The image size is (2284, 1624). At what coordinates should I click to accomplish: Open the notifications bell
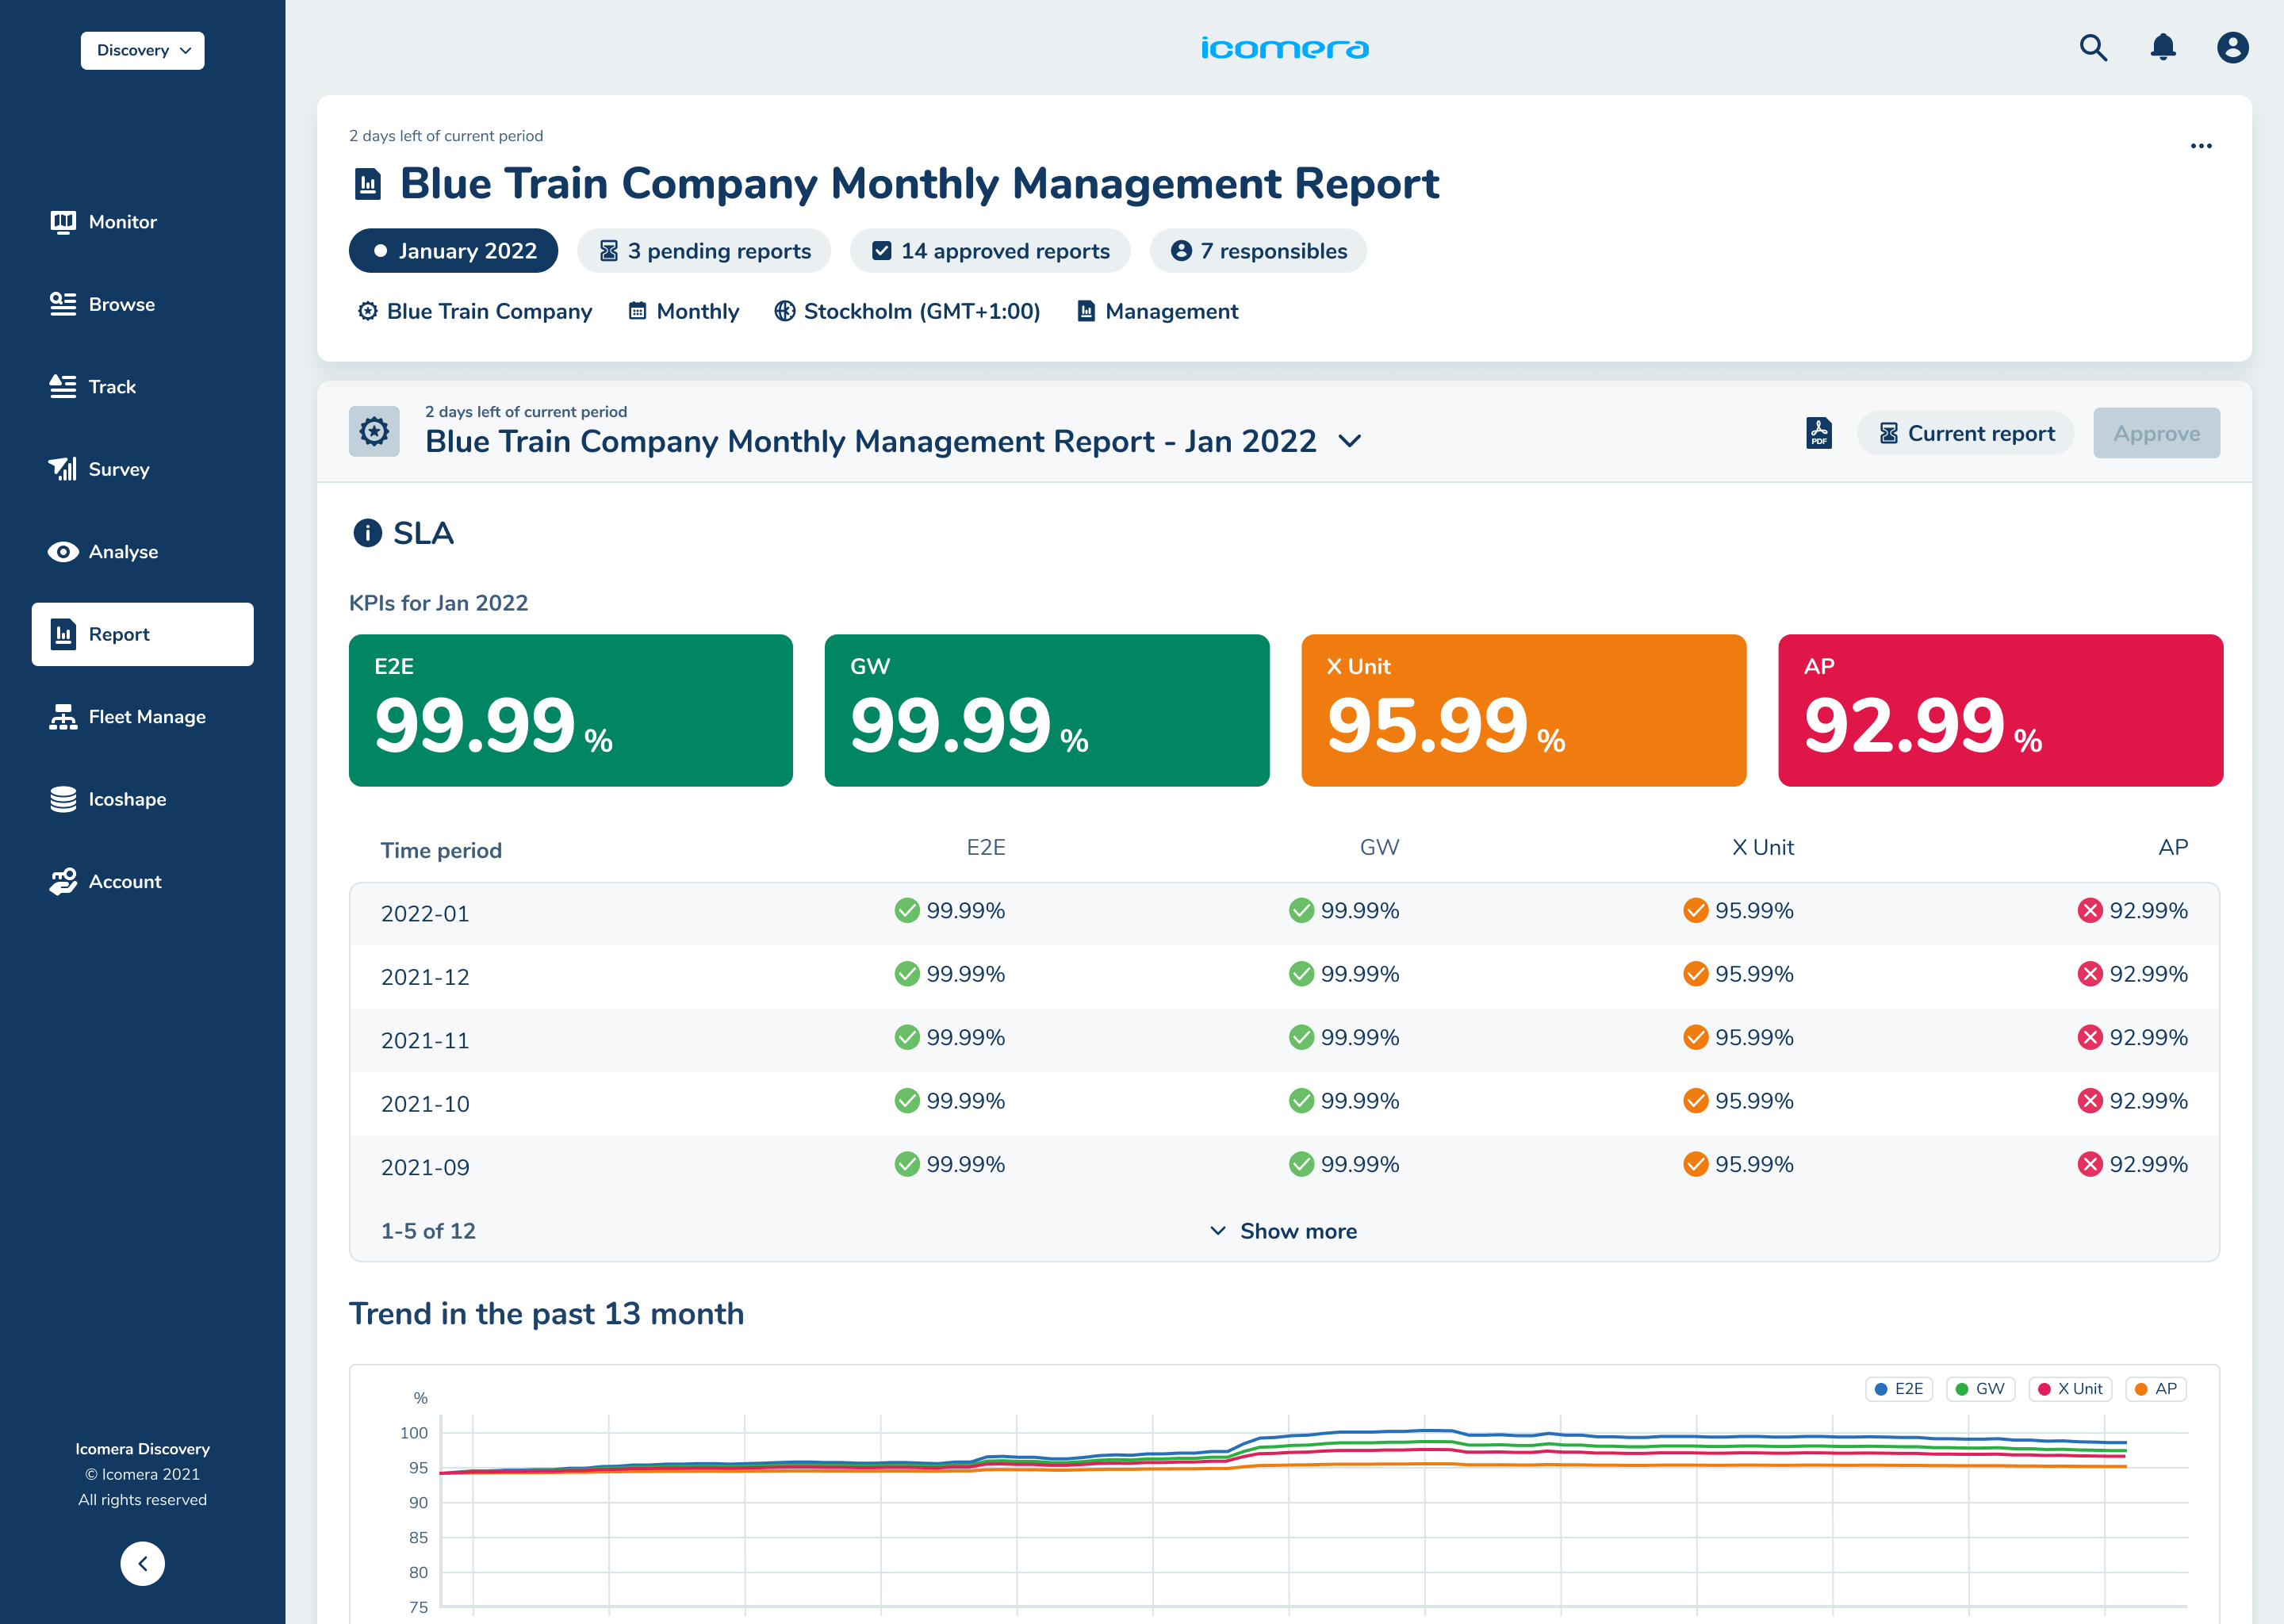pyautogui.click(x=2163, y=48)
